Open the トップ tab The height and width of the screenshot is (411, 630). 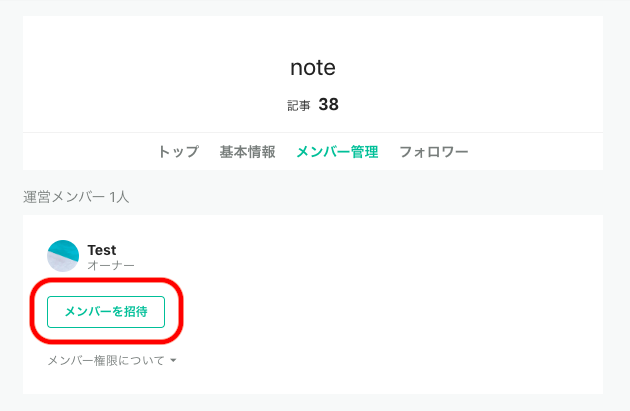178,152
